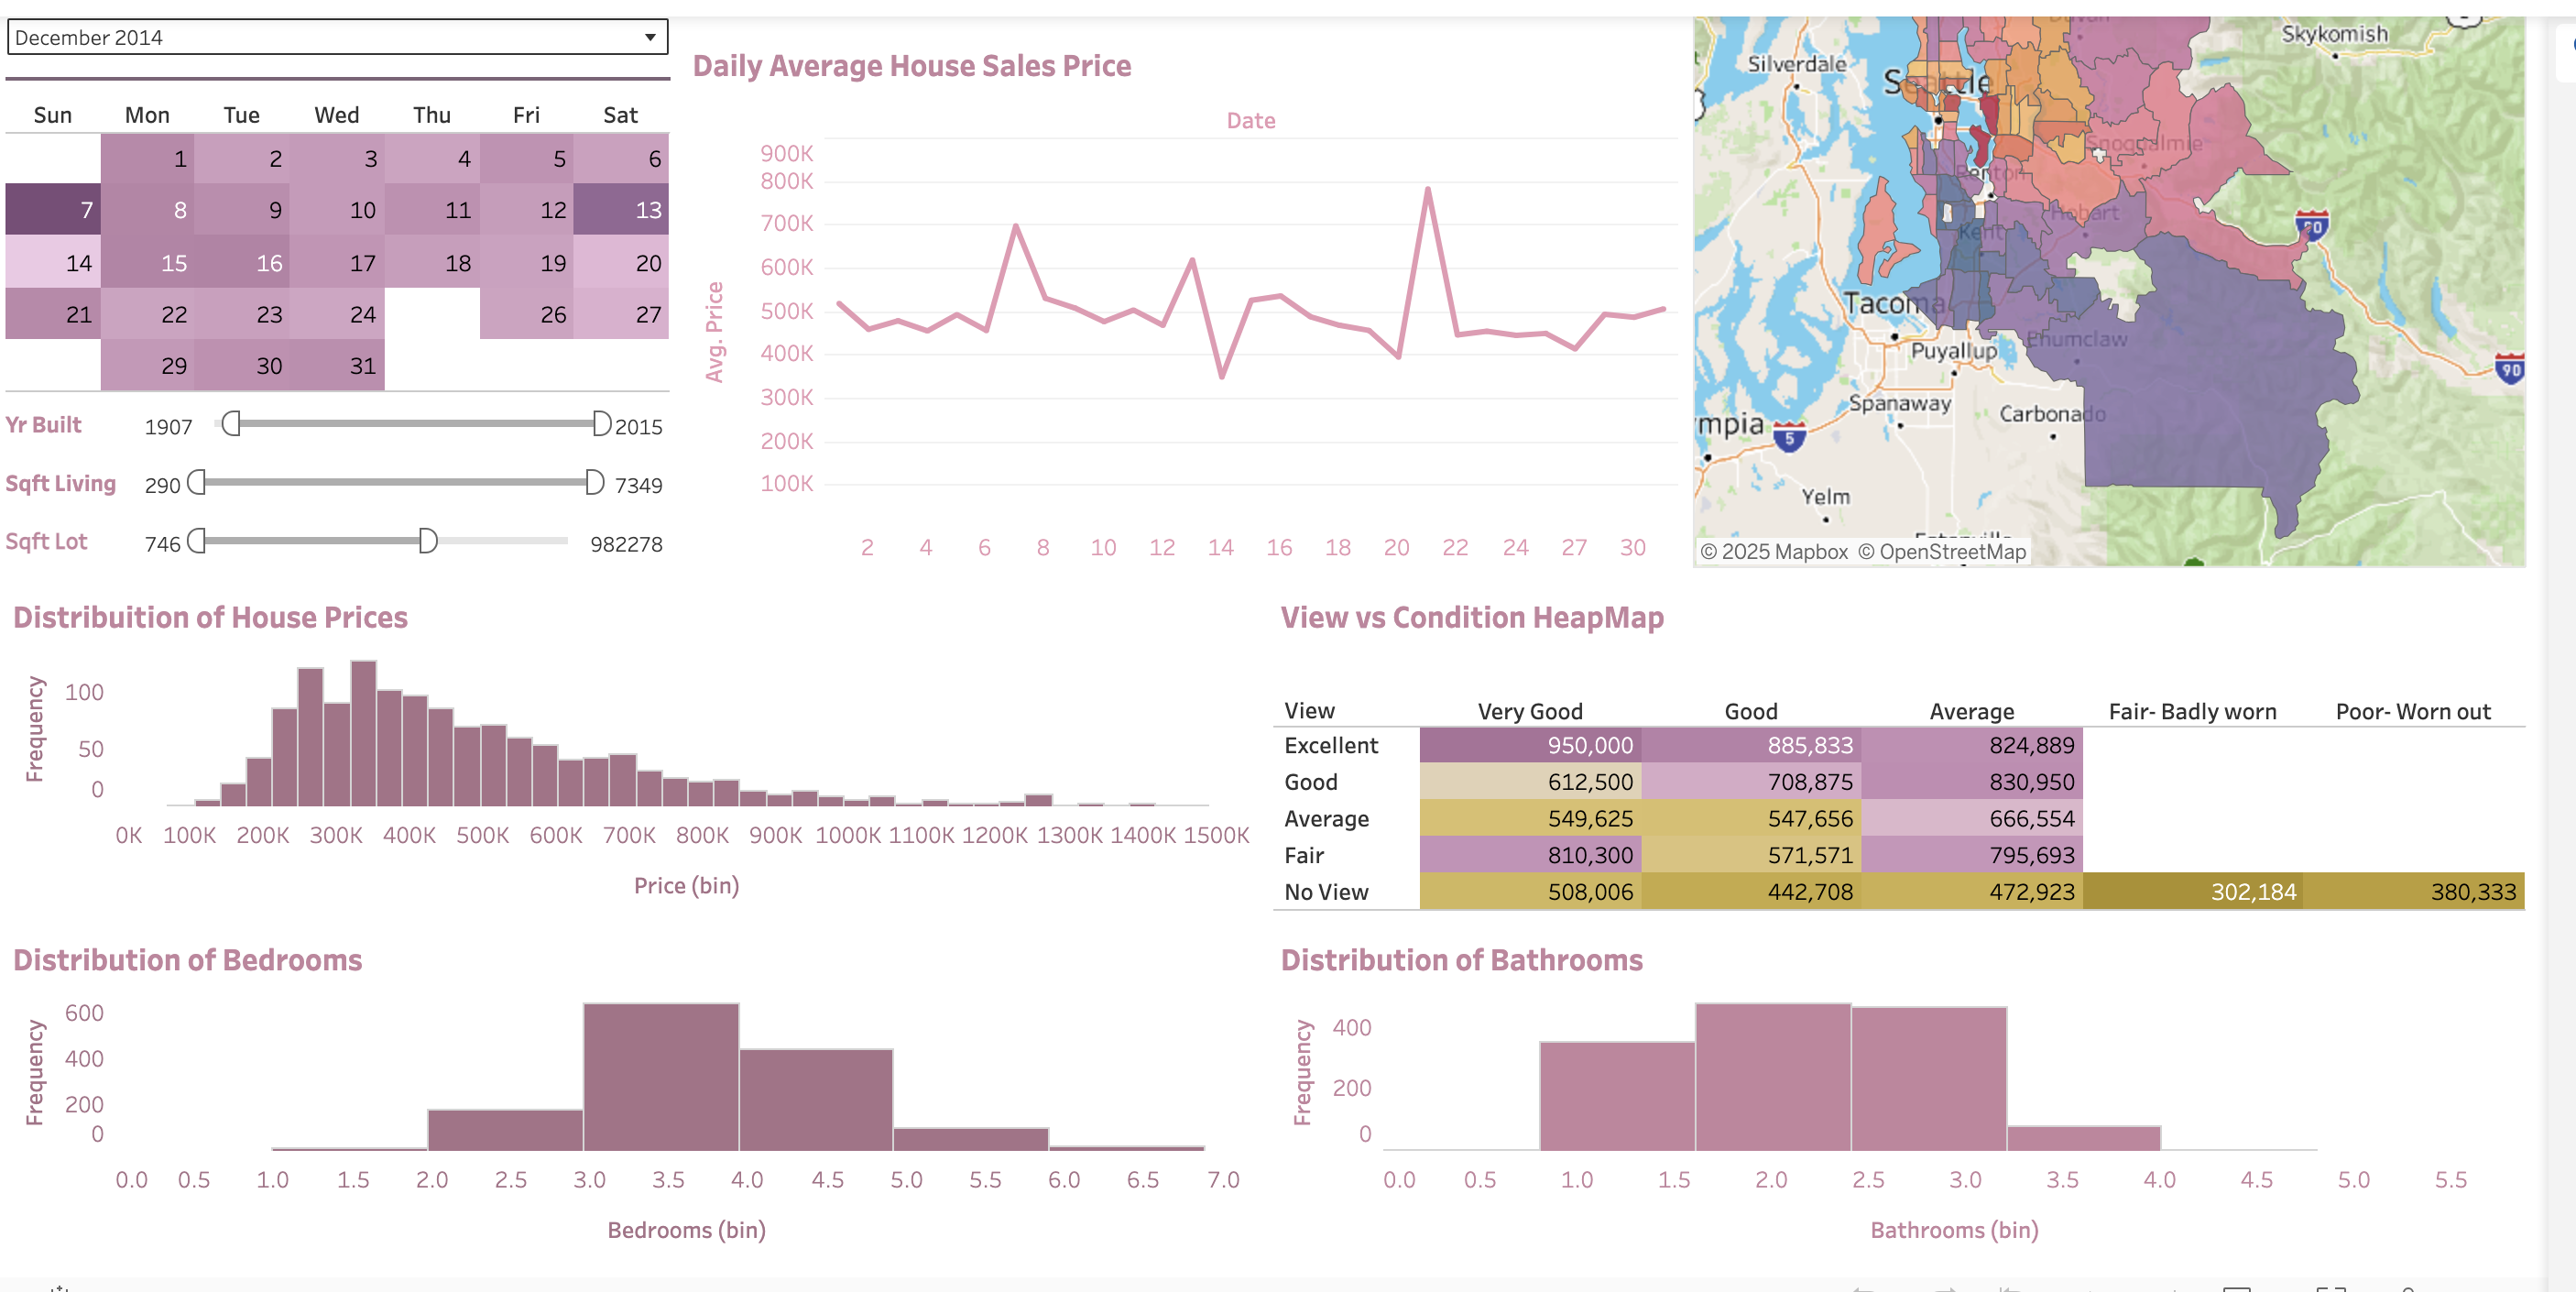Click the Sqft Lot minimum slider handle

(x=197, y=541)
